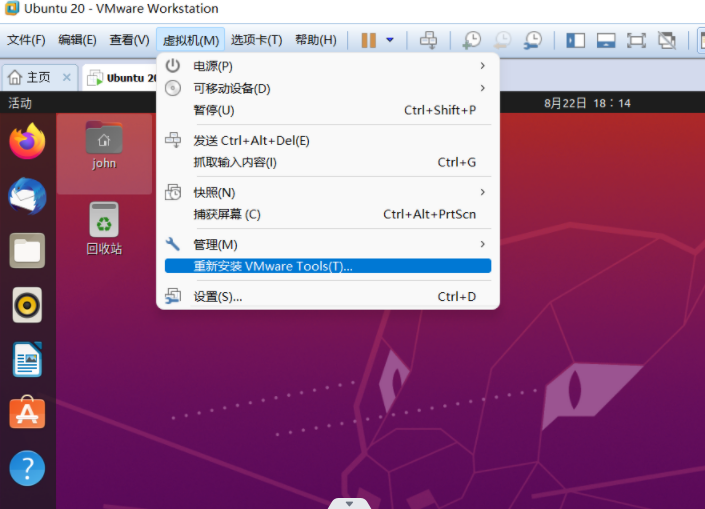This screenshot has width=705, height=509.
Task: Open the clock showing 8月22日 18:14
Action: tap(587, 103)
